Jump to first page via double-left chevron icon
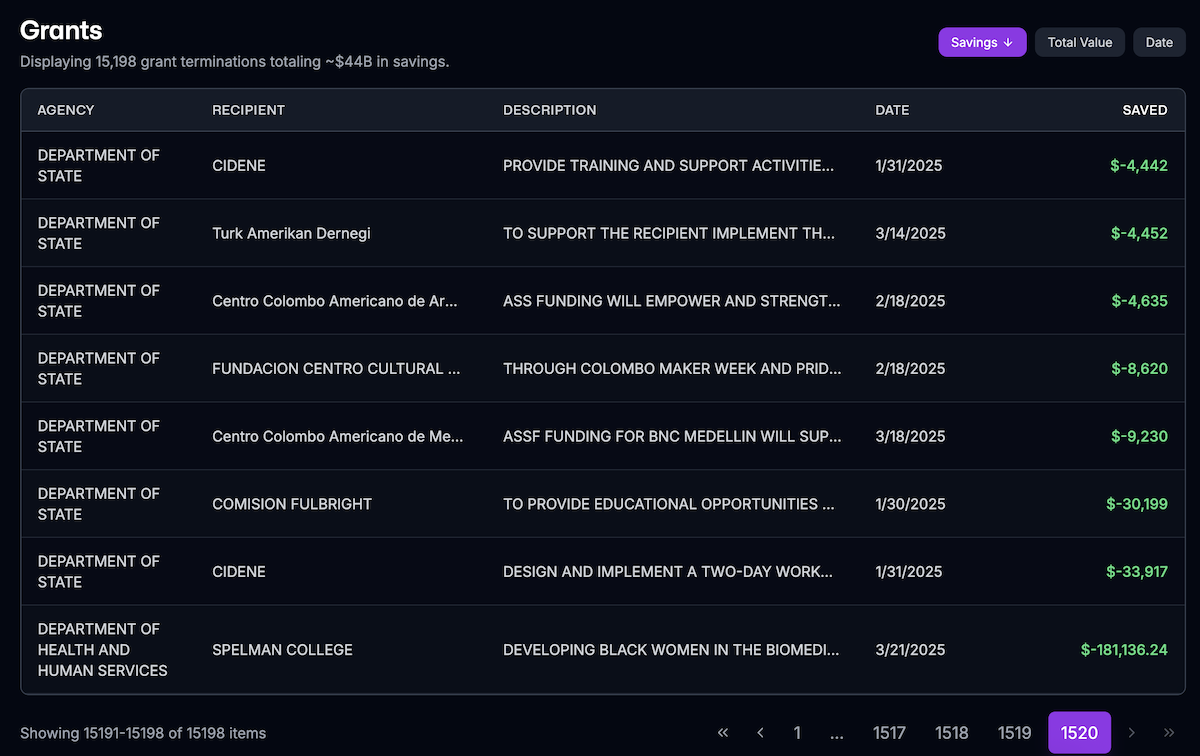Image resolution: width=1200 pixels, height=756 pixels. tap(722, 732)
